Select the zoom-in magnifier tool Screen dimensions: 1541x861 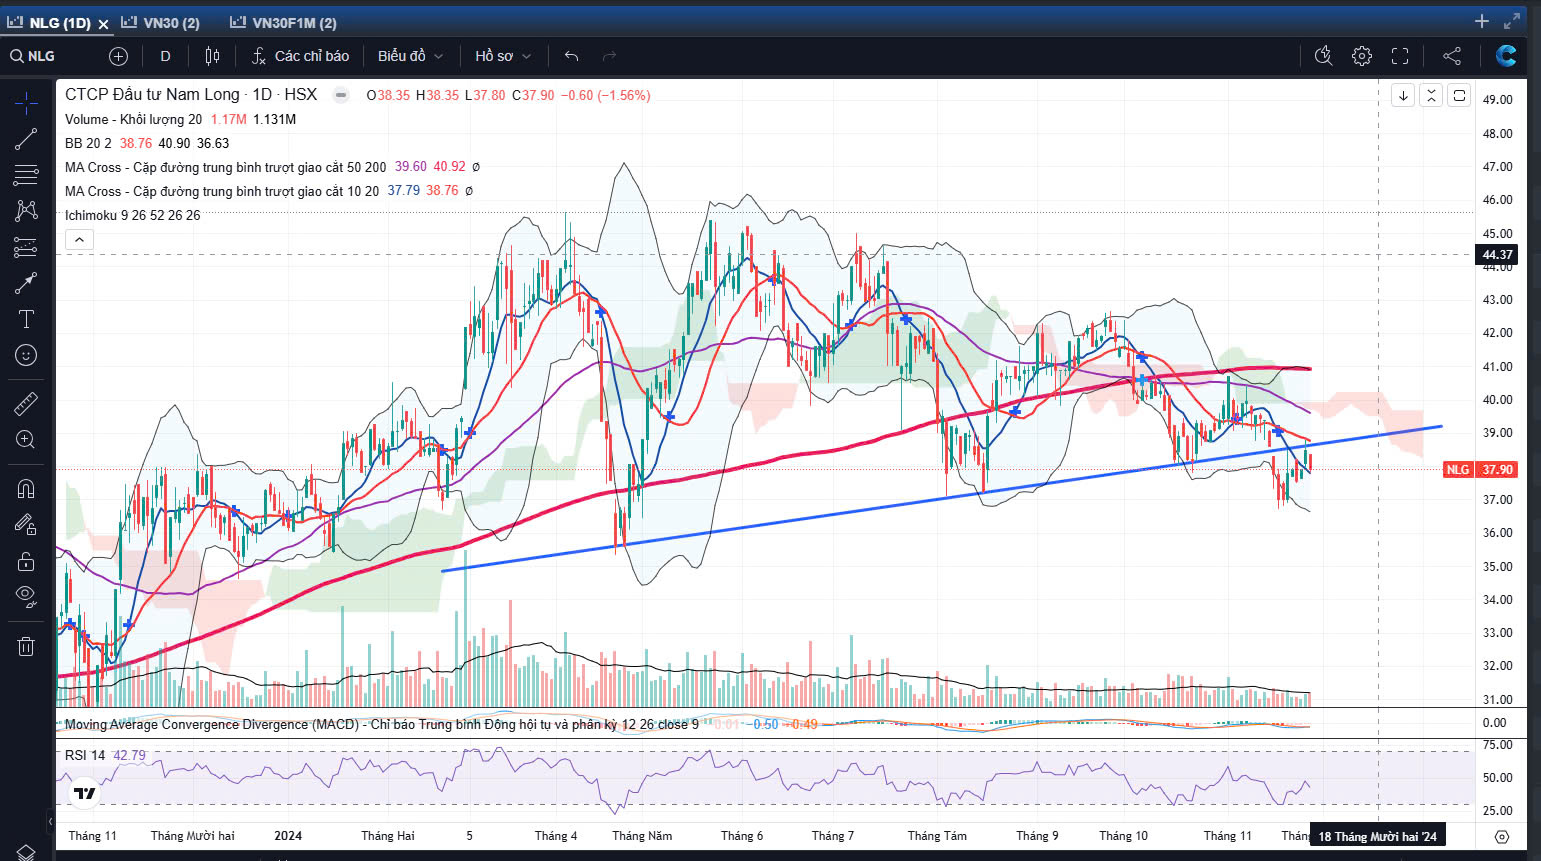(26, 439)
